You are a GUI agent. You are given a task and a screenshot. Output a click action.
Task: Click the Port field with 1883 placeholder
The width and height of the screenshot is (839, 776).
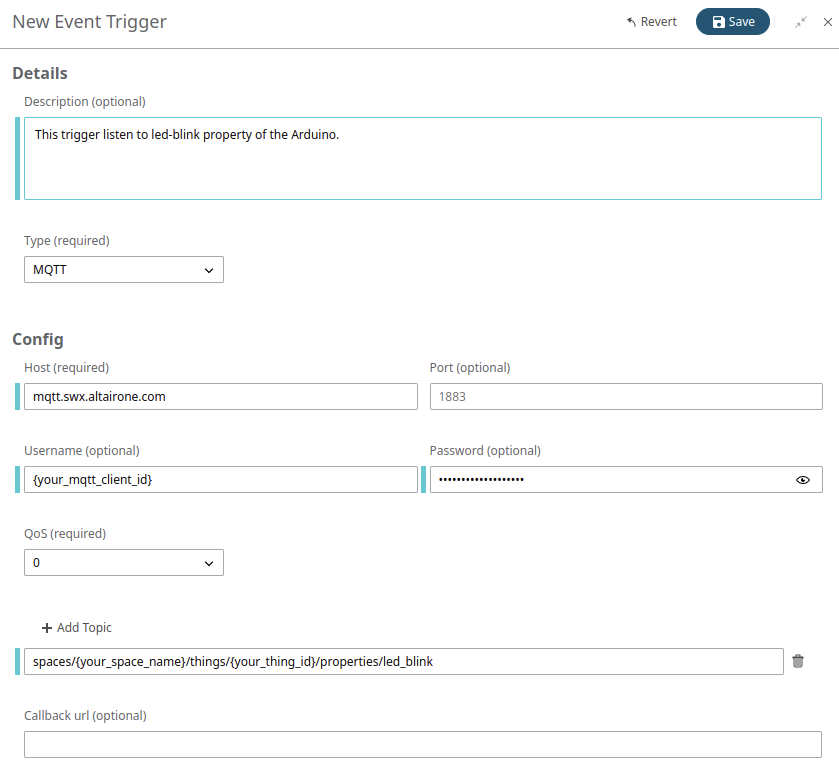625,397
